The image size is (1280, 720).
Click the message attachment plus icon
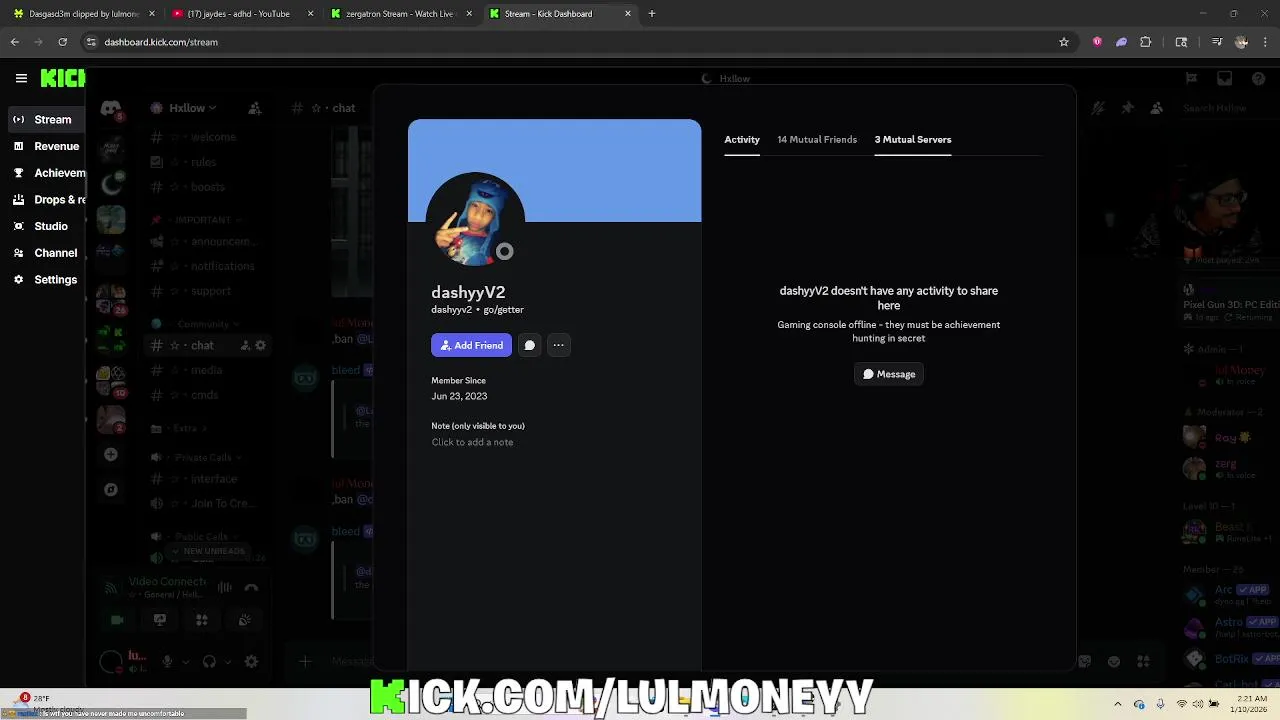305,661
